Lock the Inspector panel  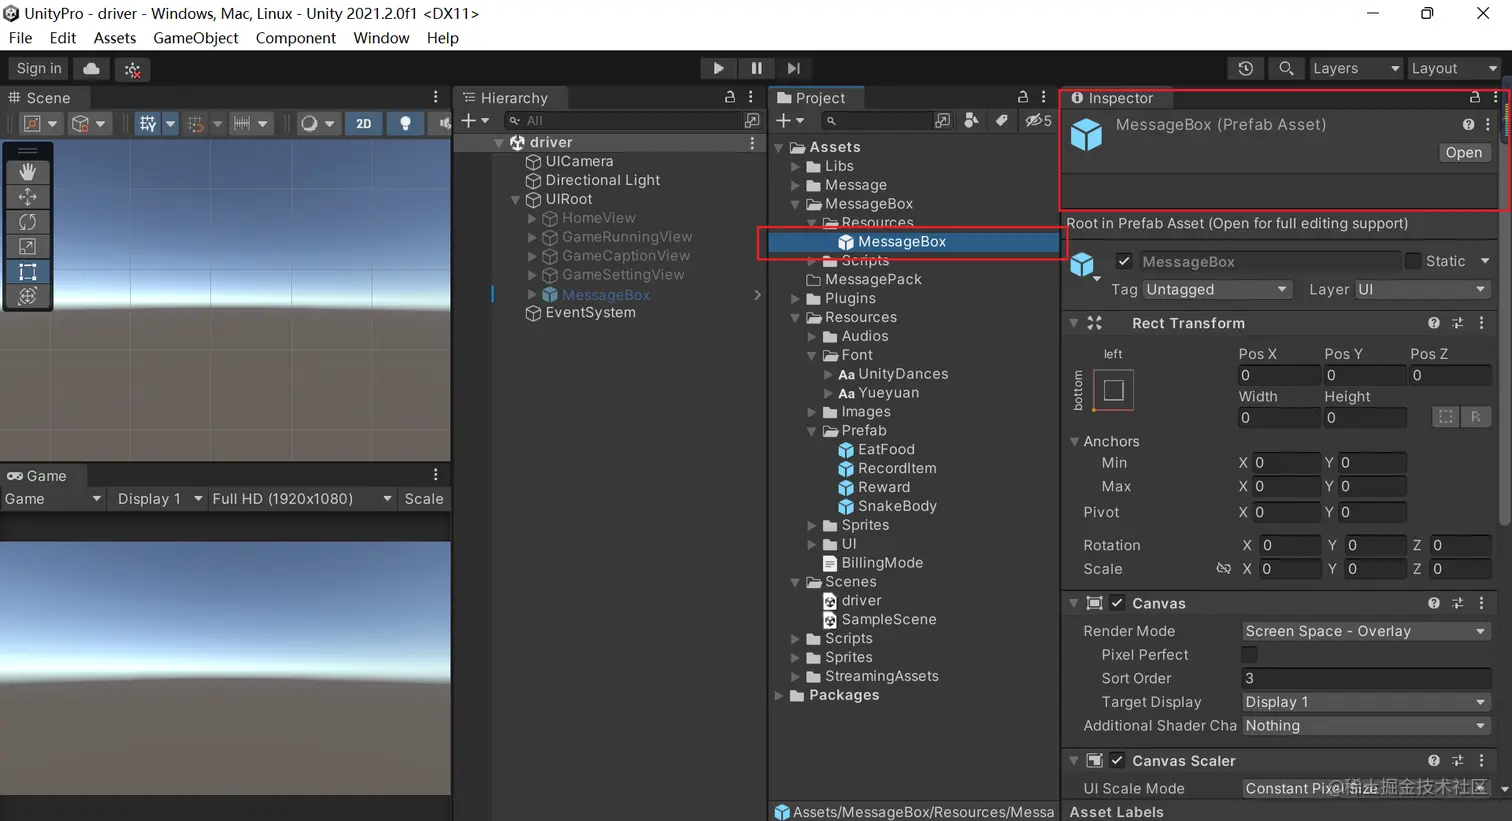tap(1474, 97)
